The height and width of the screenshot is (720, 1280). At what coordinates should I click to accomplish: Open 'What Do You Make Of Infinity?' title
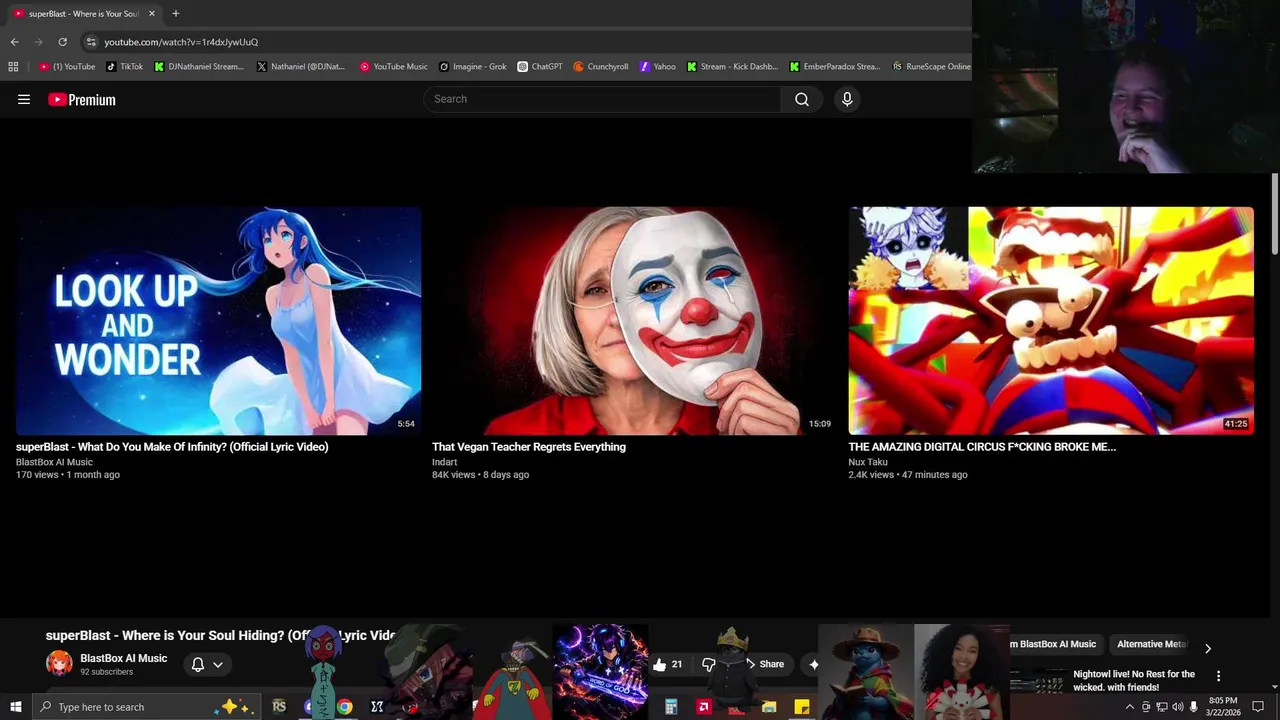(172, 447)
